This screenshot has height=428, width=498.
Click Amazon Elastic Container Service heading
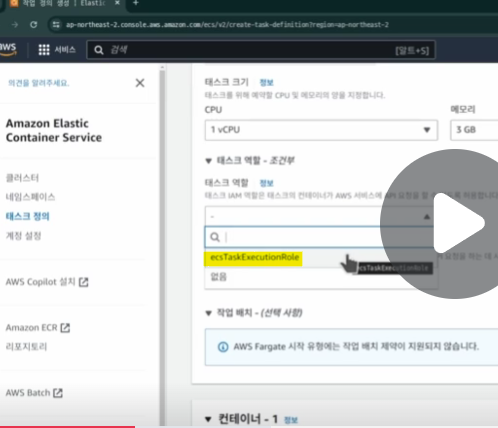[x=54, y=130]
